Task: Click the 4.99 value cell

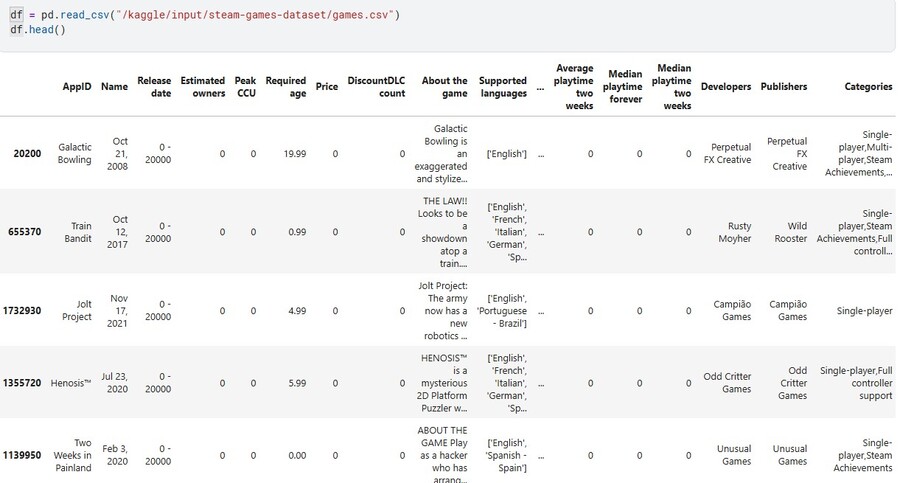Action: pyautogui.click(x=297, y=311)
